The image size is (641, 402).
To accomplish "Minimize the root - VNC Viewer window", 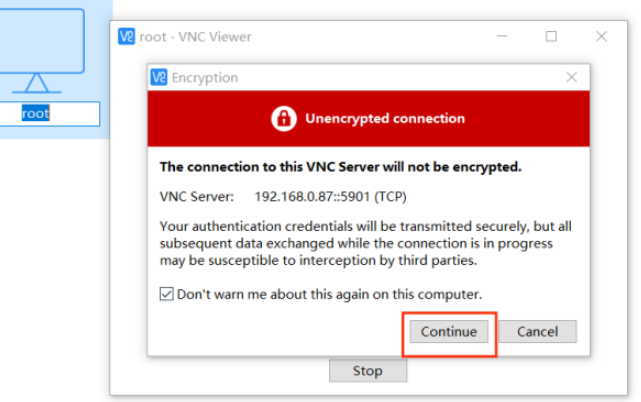I will tap(502, 37).
